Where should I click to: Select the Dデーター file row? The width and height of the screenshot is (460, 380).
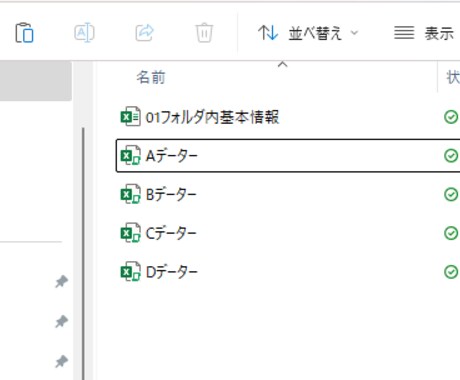coord(288,272)
